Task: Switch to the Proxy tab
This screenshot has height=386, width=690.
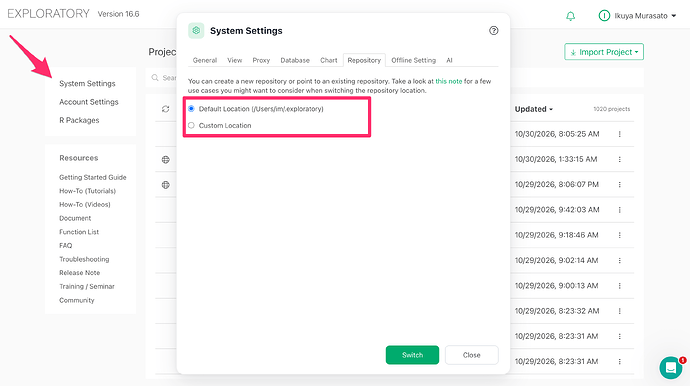Action: tap(261, 60)
